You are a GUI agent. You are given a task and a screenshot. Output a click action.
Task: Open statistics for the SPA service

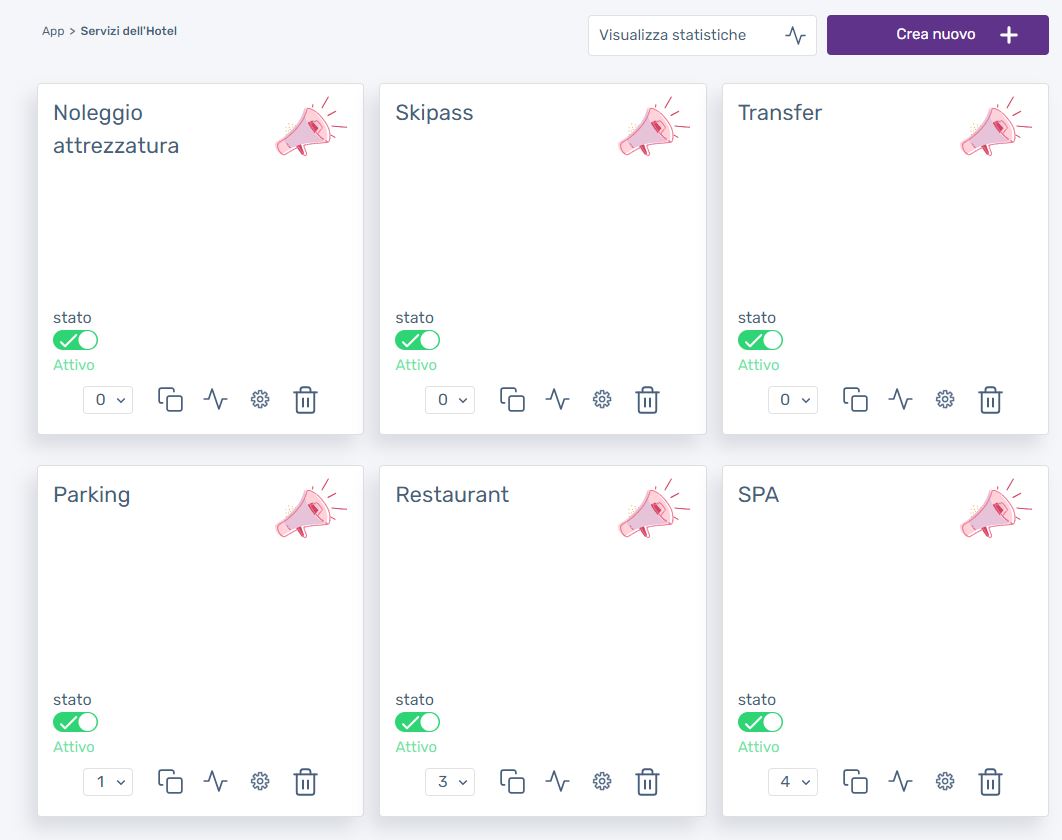[900, 782]
